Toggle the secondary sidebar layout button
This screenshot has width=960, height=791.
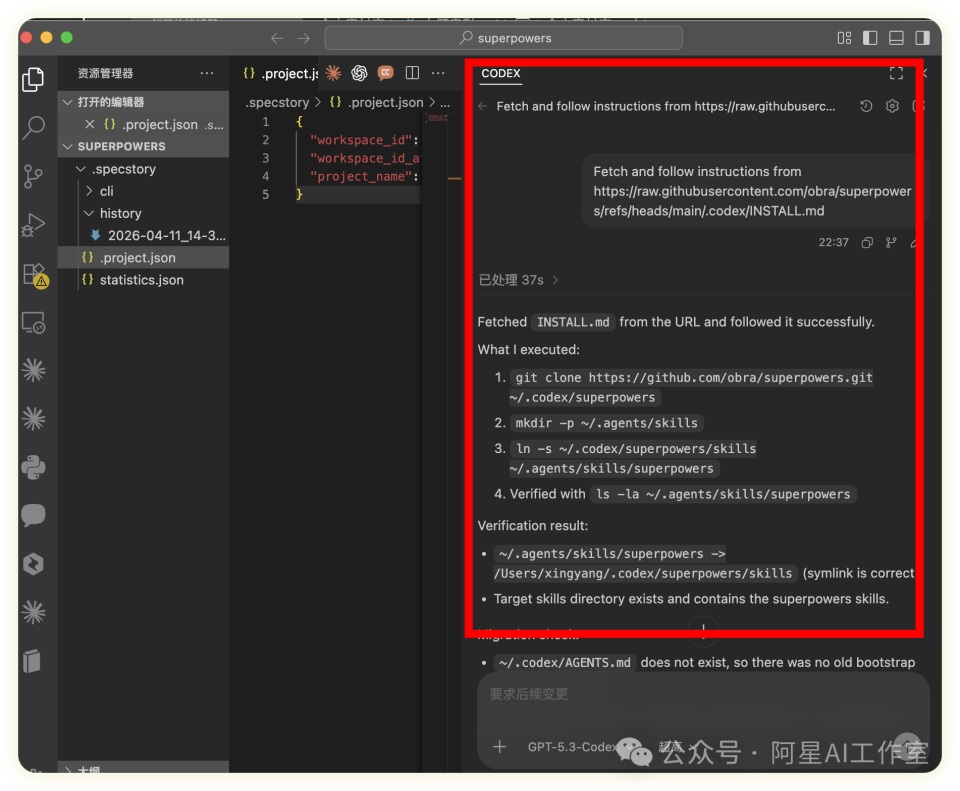pos(922,38)
